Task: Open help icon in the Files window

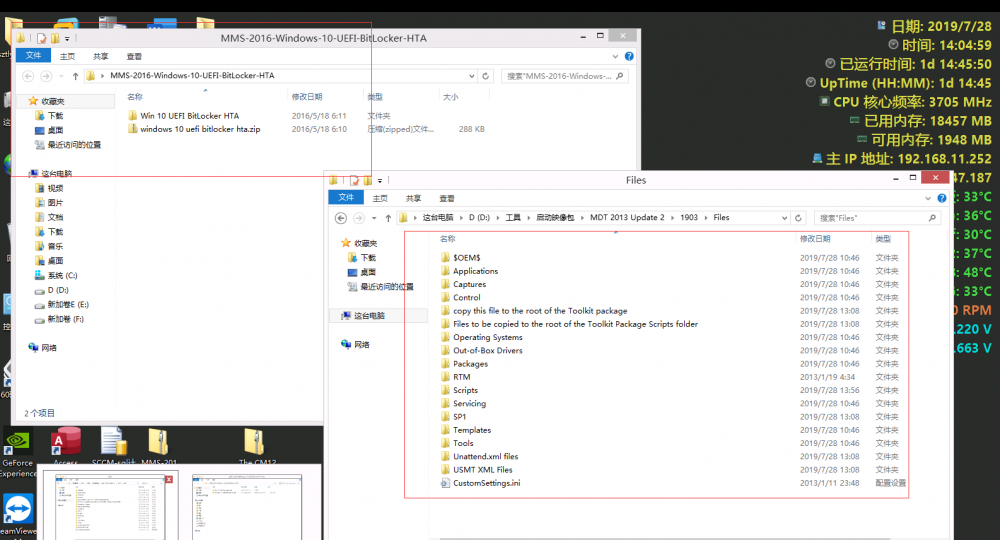Action: click(x=942, y=198)
